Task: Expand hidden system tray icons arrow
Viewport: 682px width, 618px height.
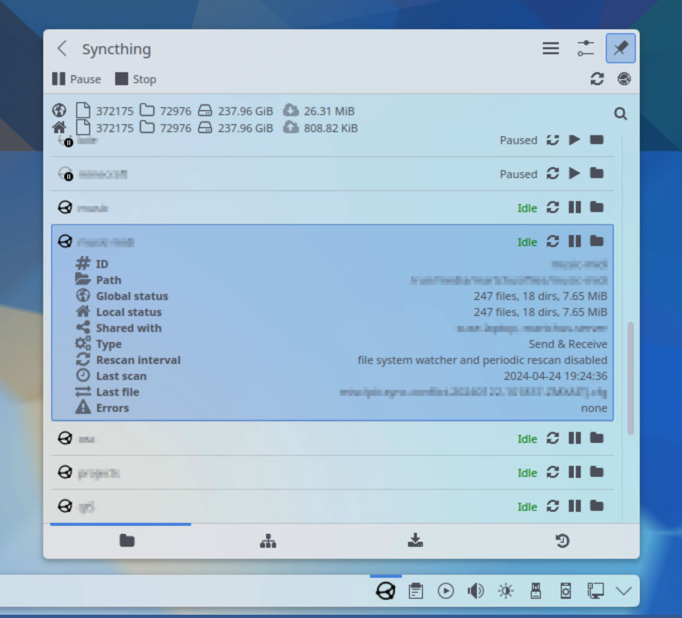Action: 624,591
